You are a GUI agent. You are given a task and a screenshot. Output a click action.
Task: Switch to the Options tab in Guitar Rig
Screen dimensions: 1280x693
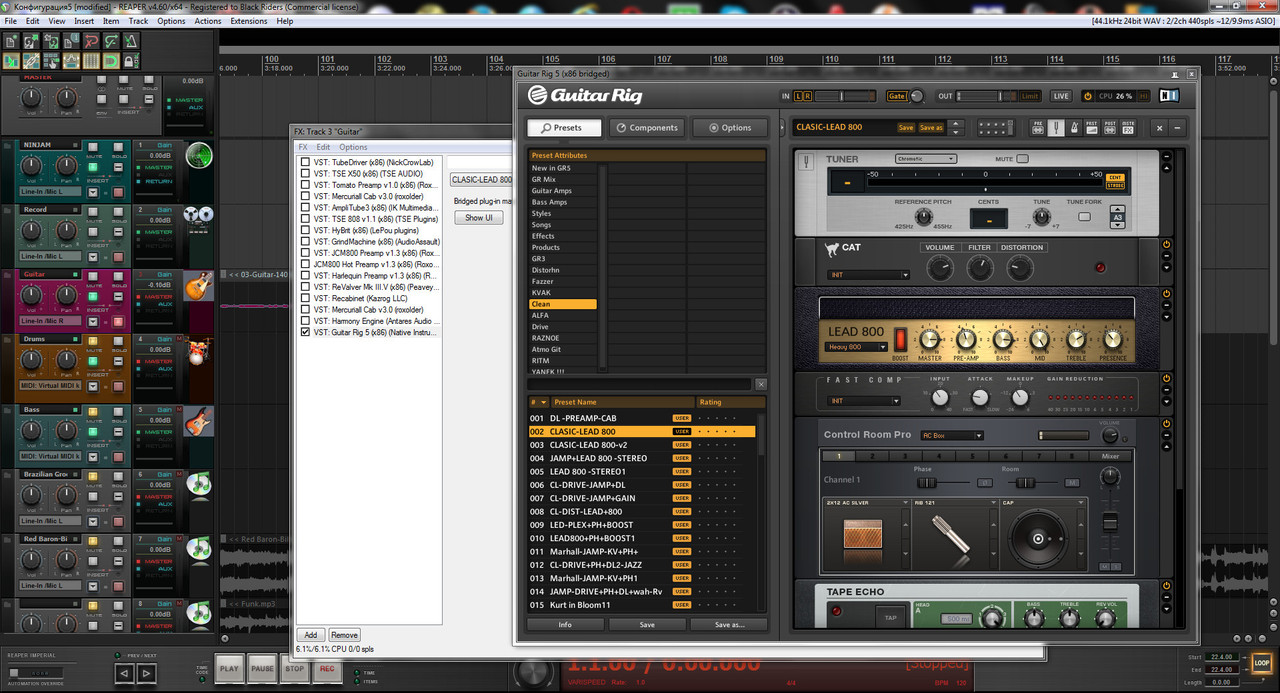[729, 128]
